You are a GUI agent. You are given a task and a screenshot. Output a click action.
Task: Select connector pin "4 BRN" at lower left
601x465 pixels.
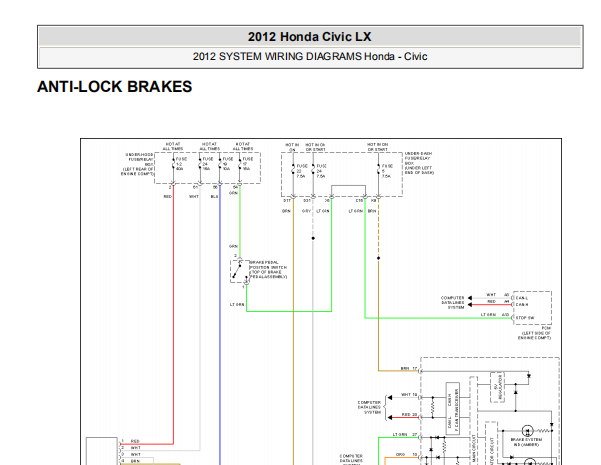pos(131,461)
